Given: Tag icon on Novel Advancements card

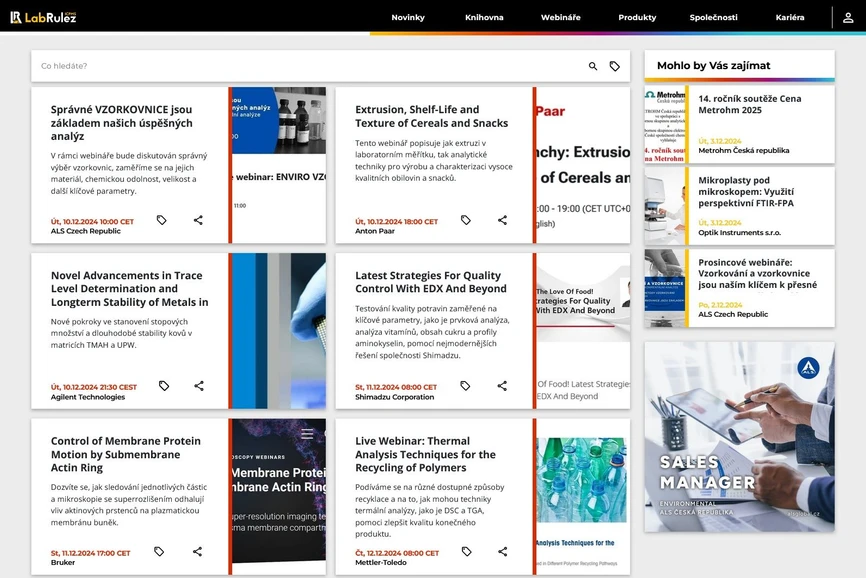Looking at the screenshot, I should click(164, 386).
